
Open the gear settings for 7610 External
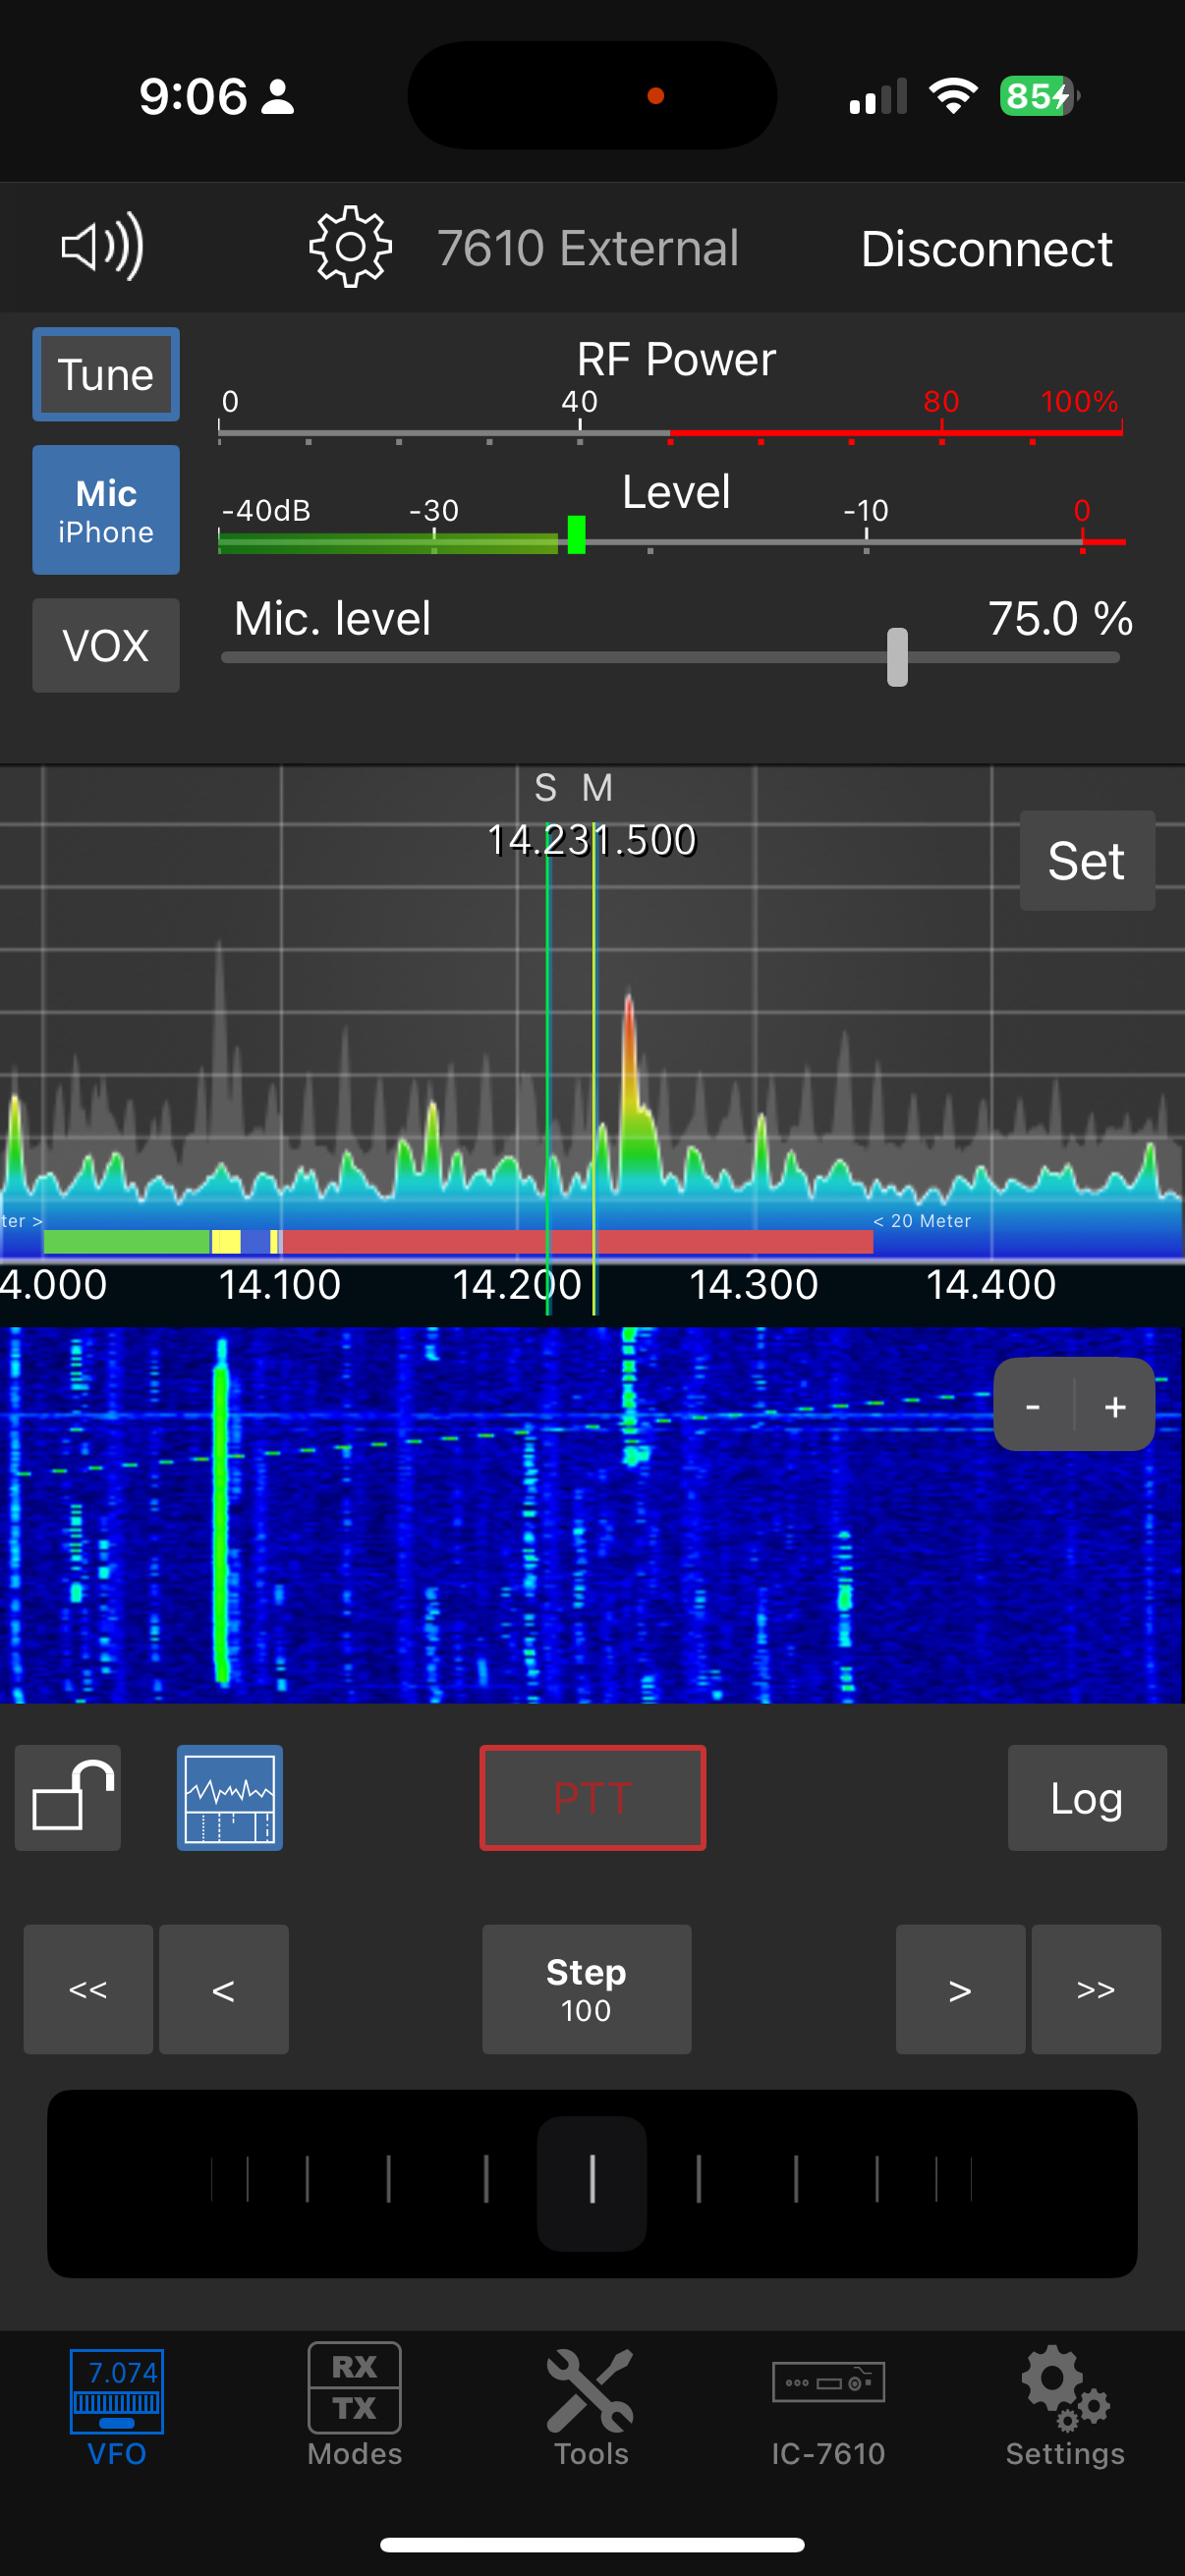(350, 247)
